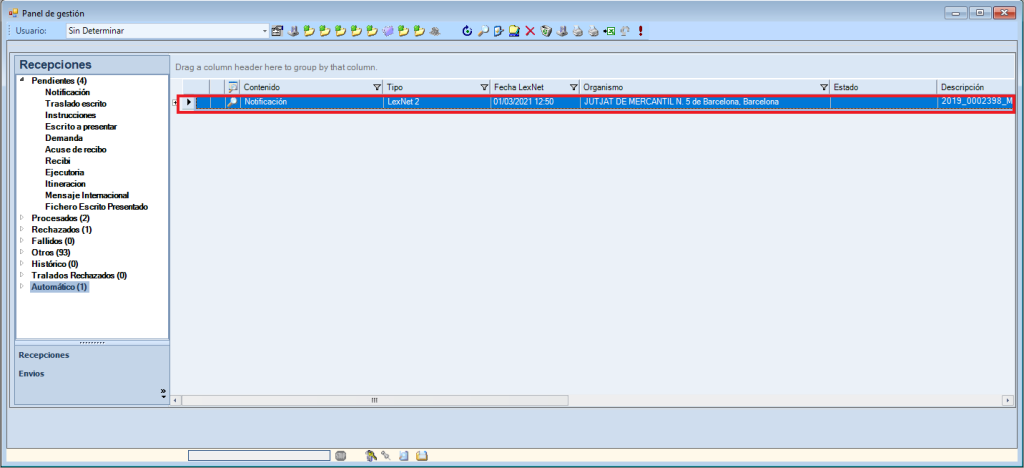Expand the Rechazados (1) tree node
This screenshot has height=468, width=1024.
22,230
